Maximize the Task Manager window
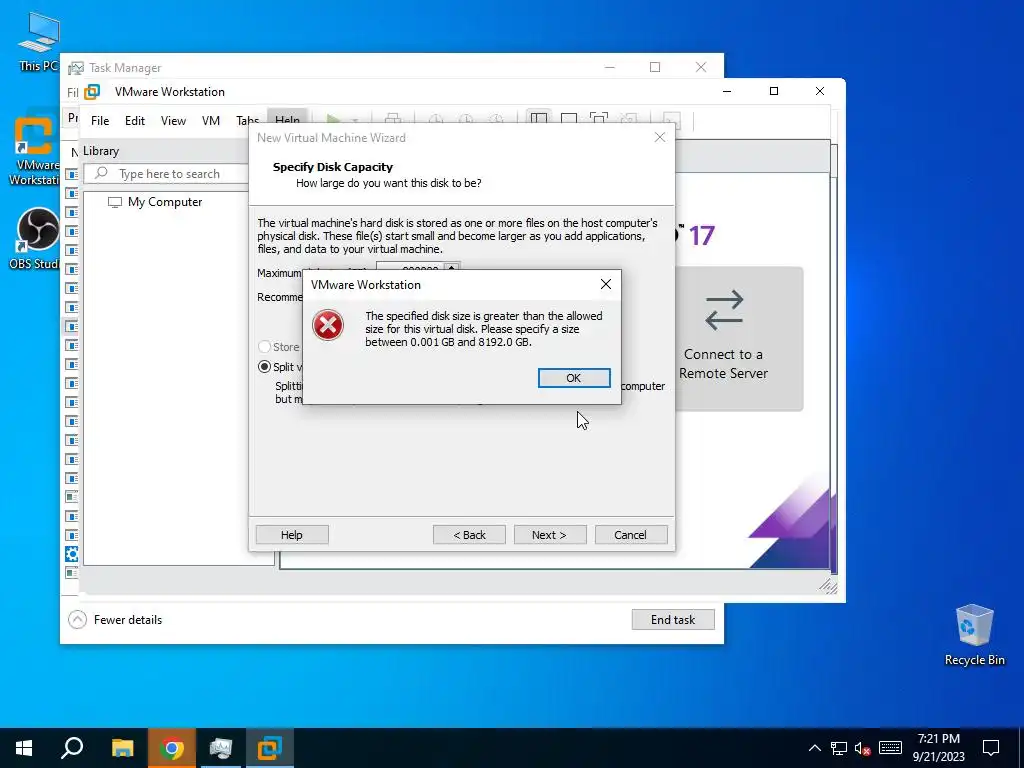The height and width of the screenshot is (768, 1024). [x=655, y=67]
